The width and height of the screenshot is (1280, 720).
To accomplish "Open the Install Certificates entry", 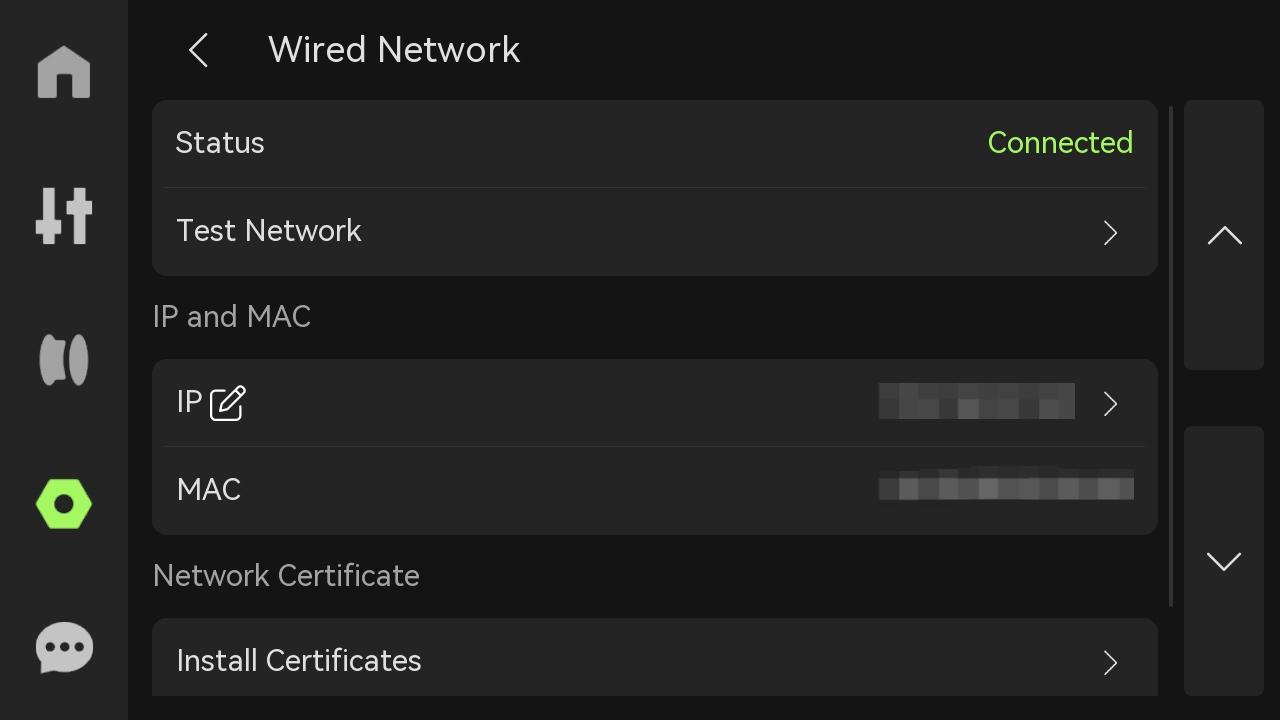I will click(655, 658).
